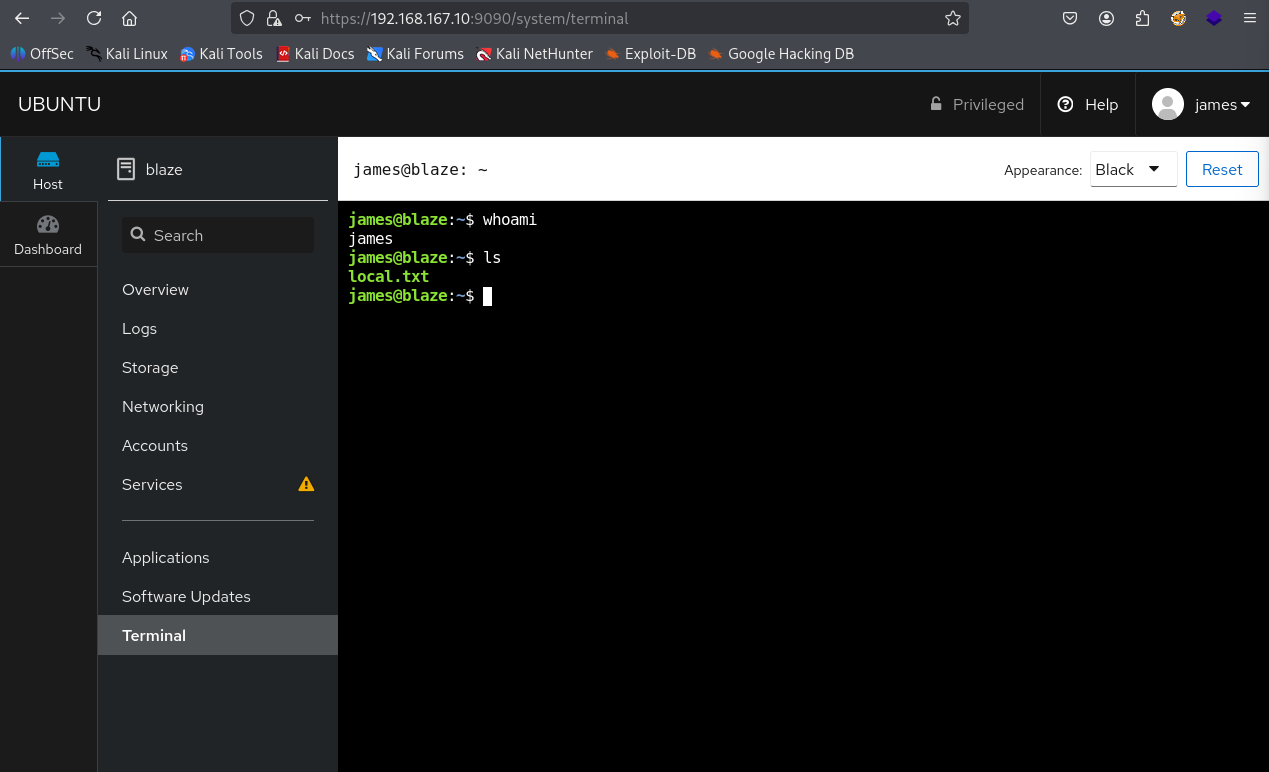
Task: Click the sidebar Search input field
Action: [x=218, y=236]
